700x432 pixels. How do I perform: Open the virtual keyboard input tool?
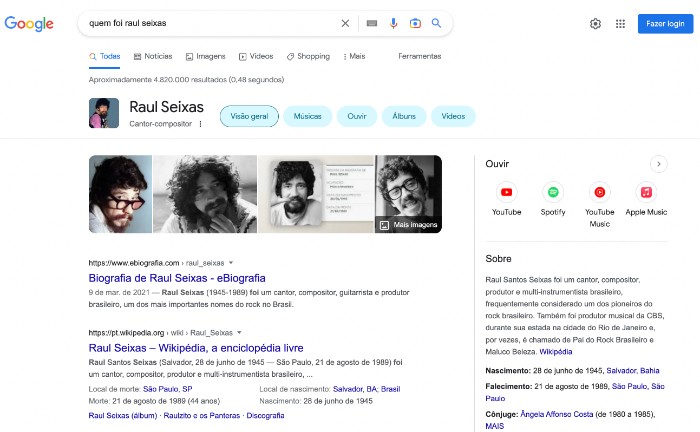click(x=371, y=23)
